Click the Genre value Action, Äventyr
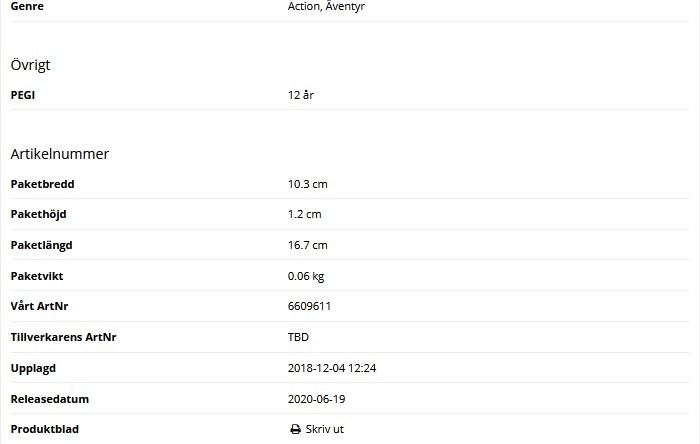 pos(326,6)
